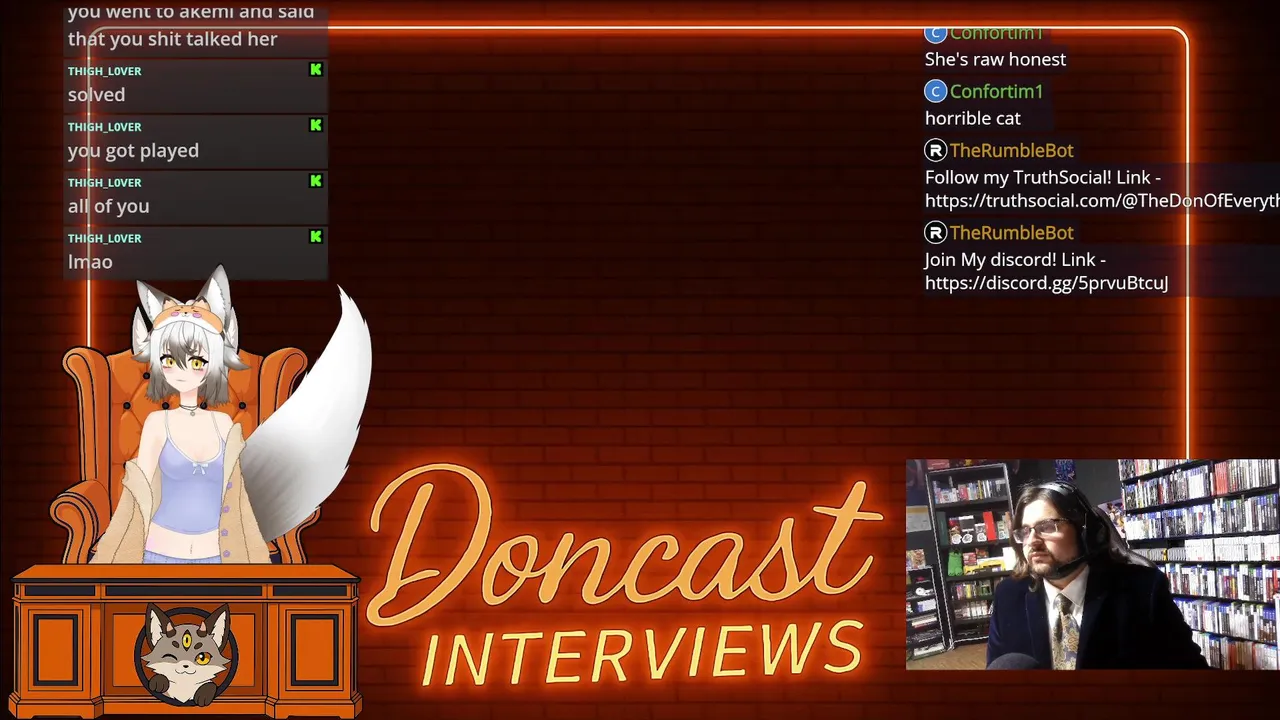Viewport: 1280px width, 720px height.
Task: Click the cat mascot logo on the desk
Action: coord(186,655)
